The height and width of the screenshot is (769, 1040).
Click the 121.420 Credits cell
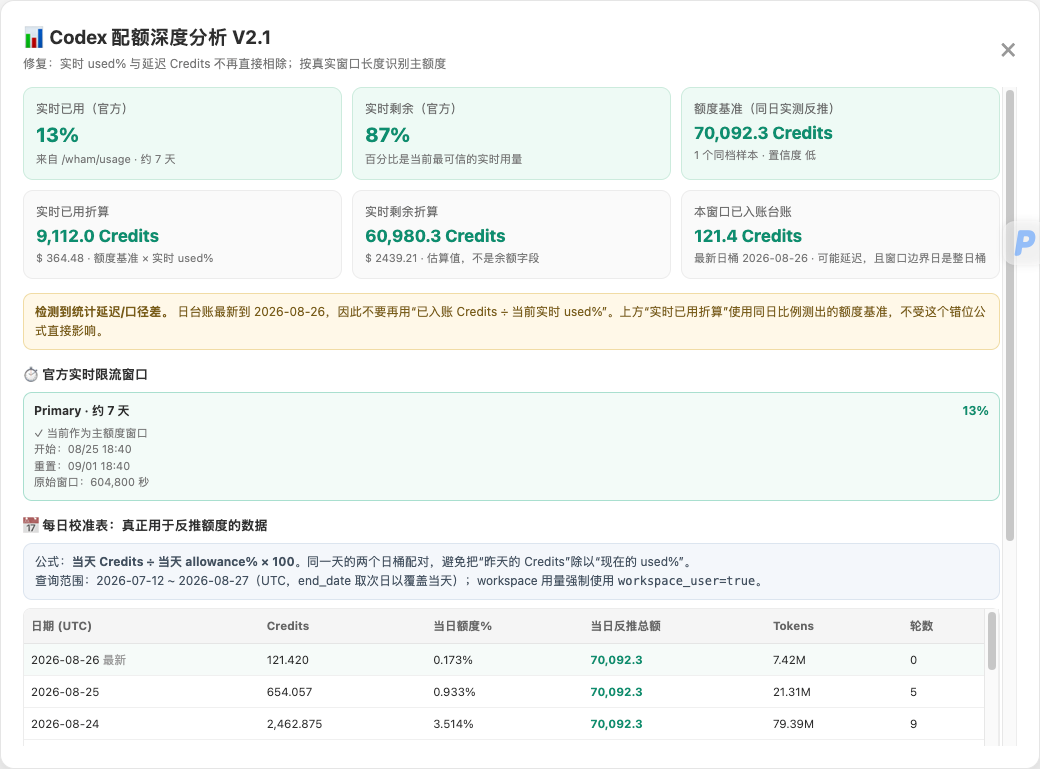coord(288,660)
